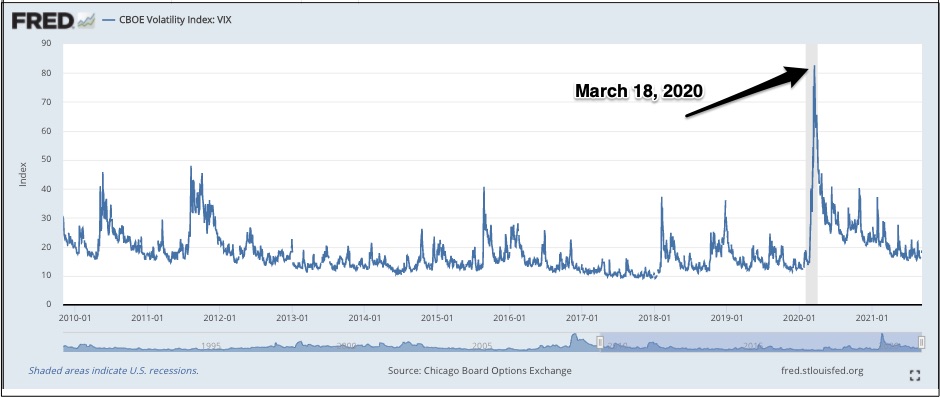Click the 80 y-axis value
This screenshot has width=940, height=397.
click(x=46, y=73)
